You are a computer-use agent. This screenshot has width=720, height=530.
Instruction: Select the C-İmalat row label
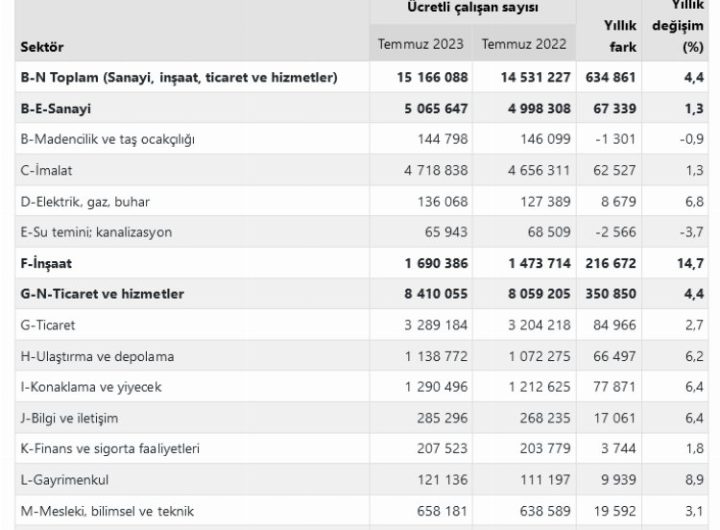46,170
